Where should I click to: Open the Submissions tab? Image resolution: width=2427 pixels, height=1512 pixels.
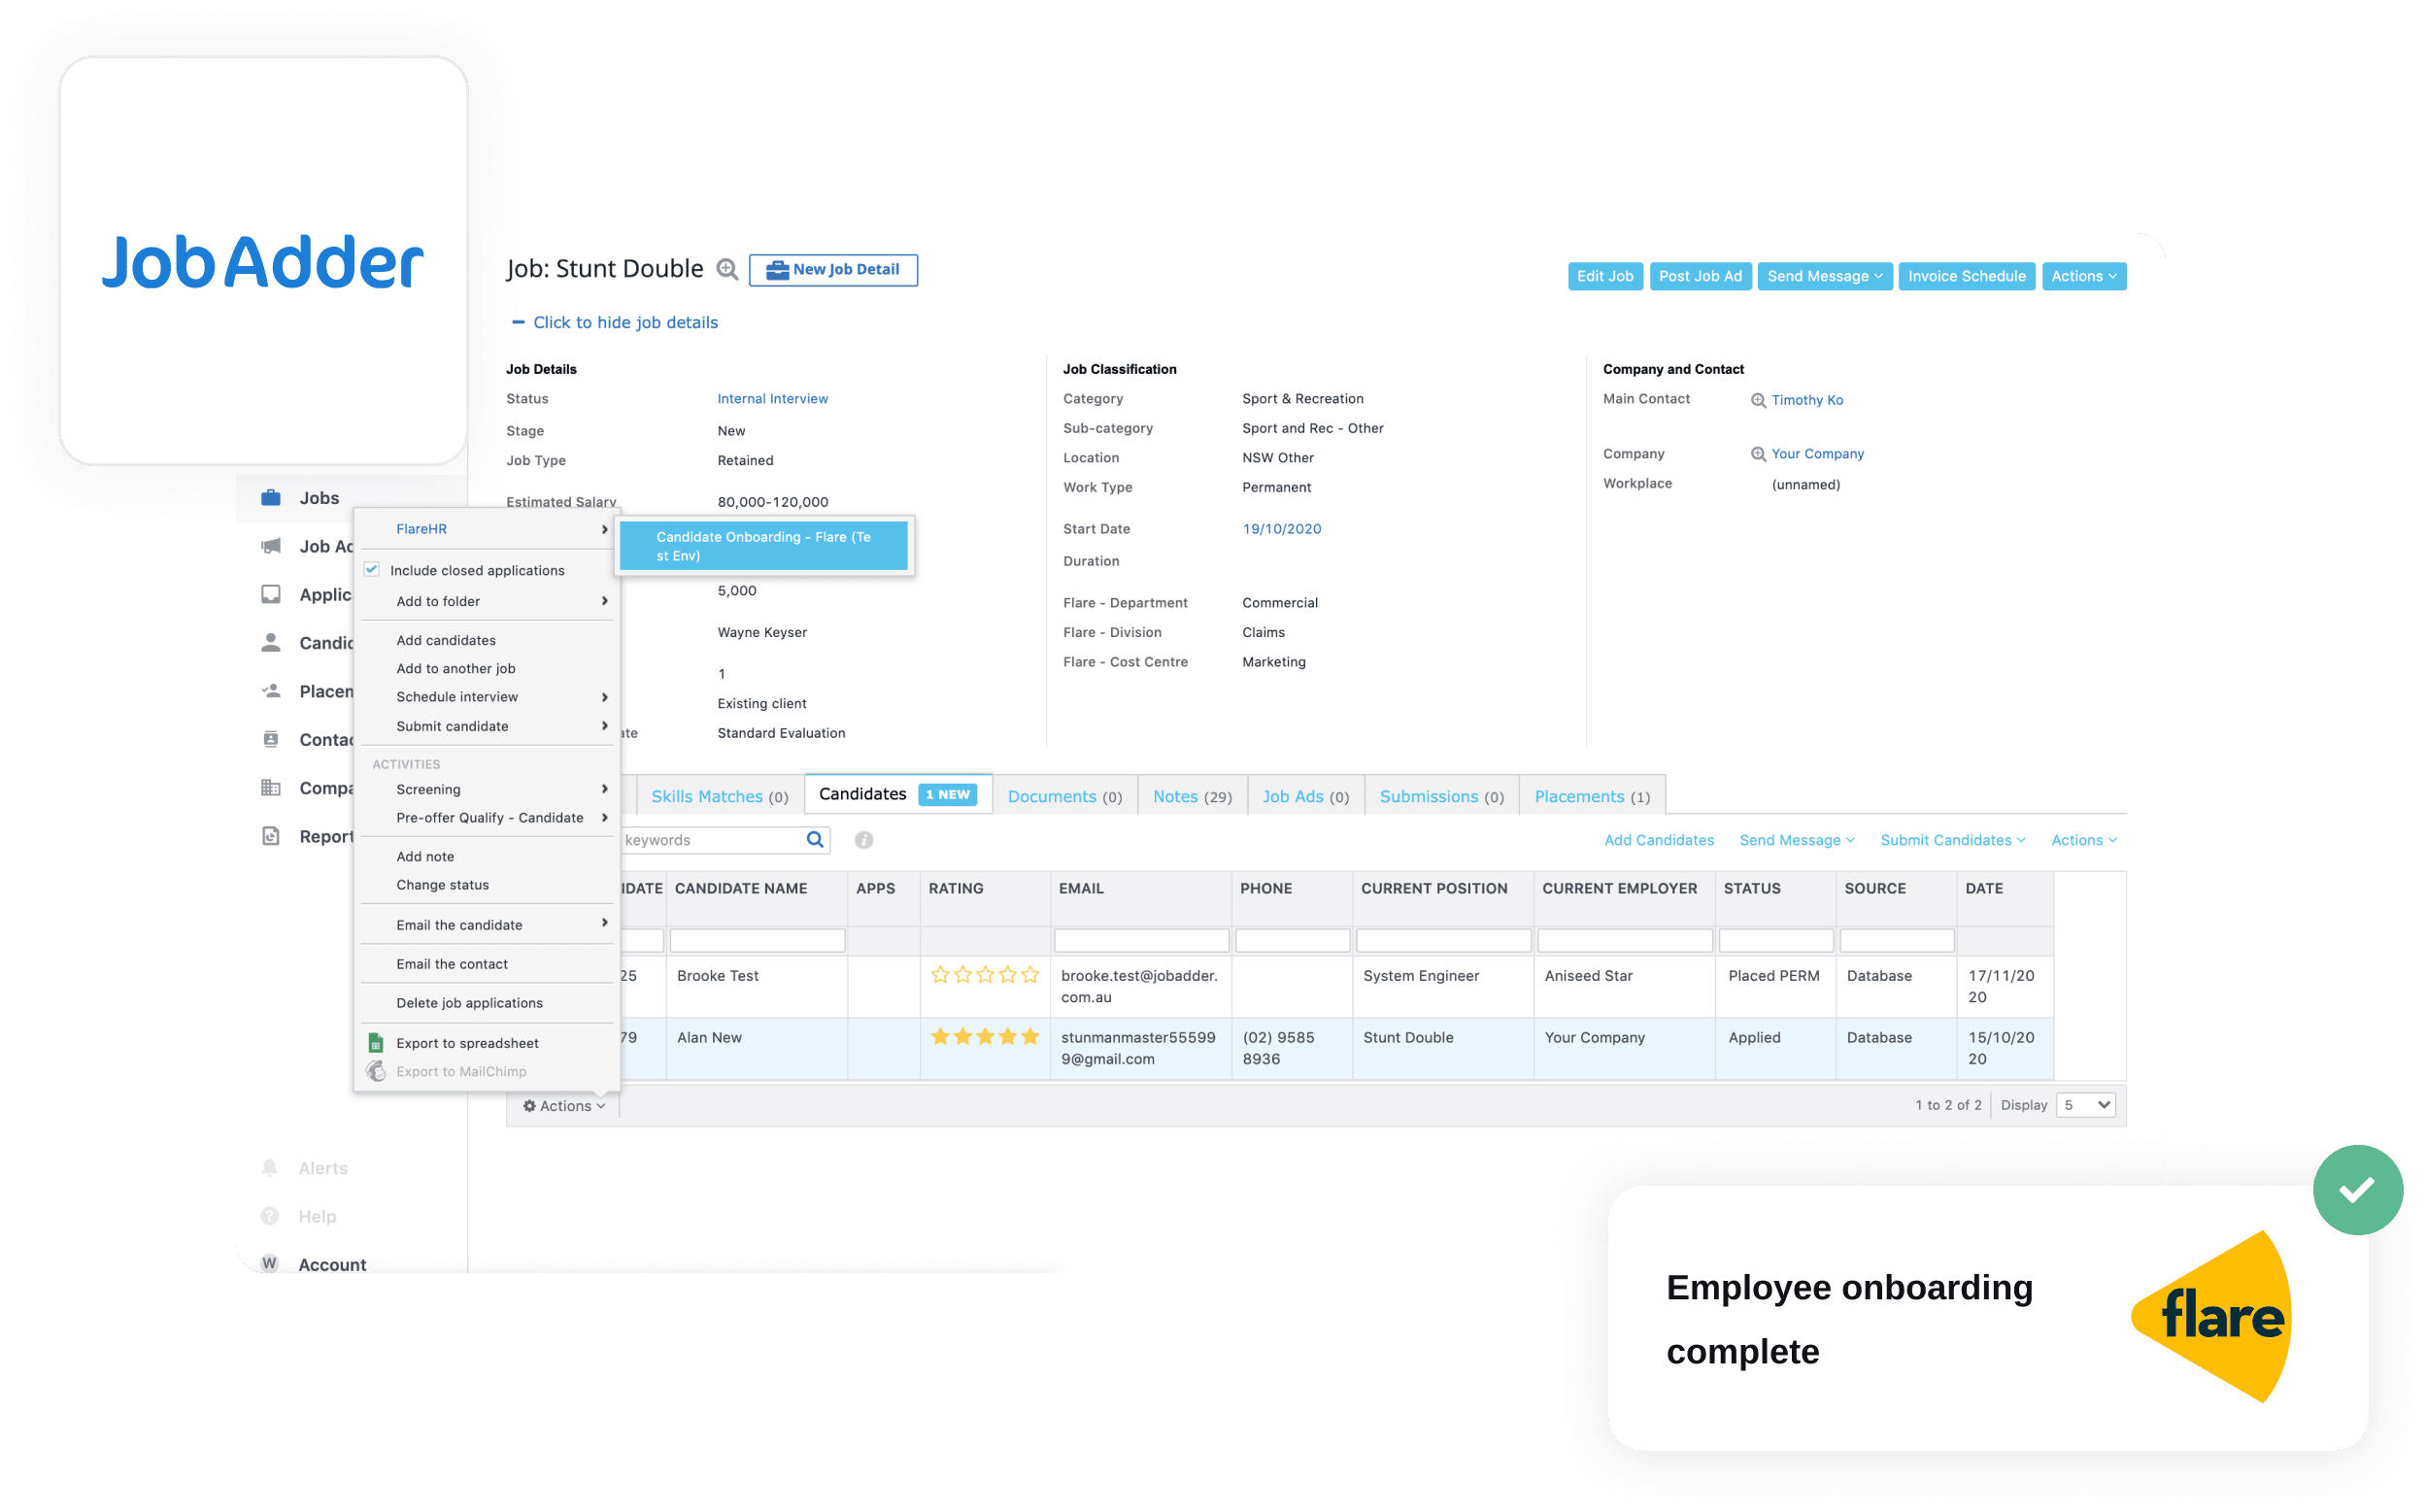point(1442,796)
